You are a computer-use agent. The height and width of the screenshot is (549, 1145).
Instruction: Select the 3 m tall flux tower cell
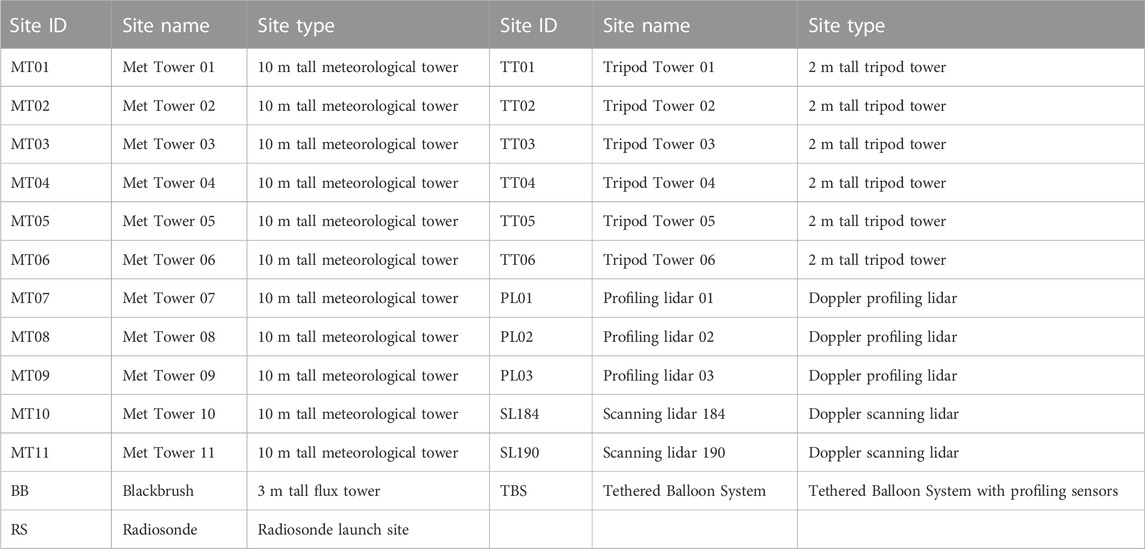pos(367,491)
